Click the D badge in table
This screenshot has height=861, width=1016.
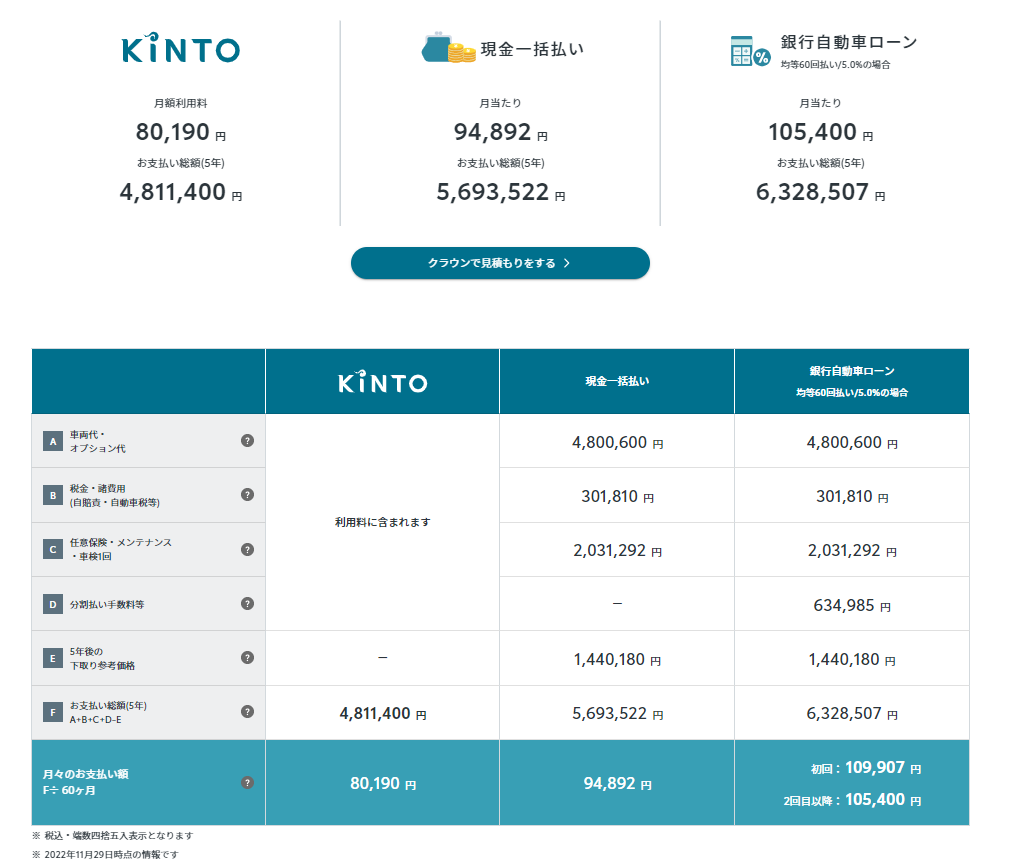[x=52, y=604]
